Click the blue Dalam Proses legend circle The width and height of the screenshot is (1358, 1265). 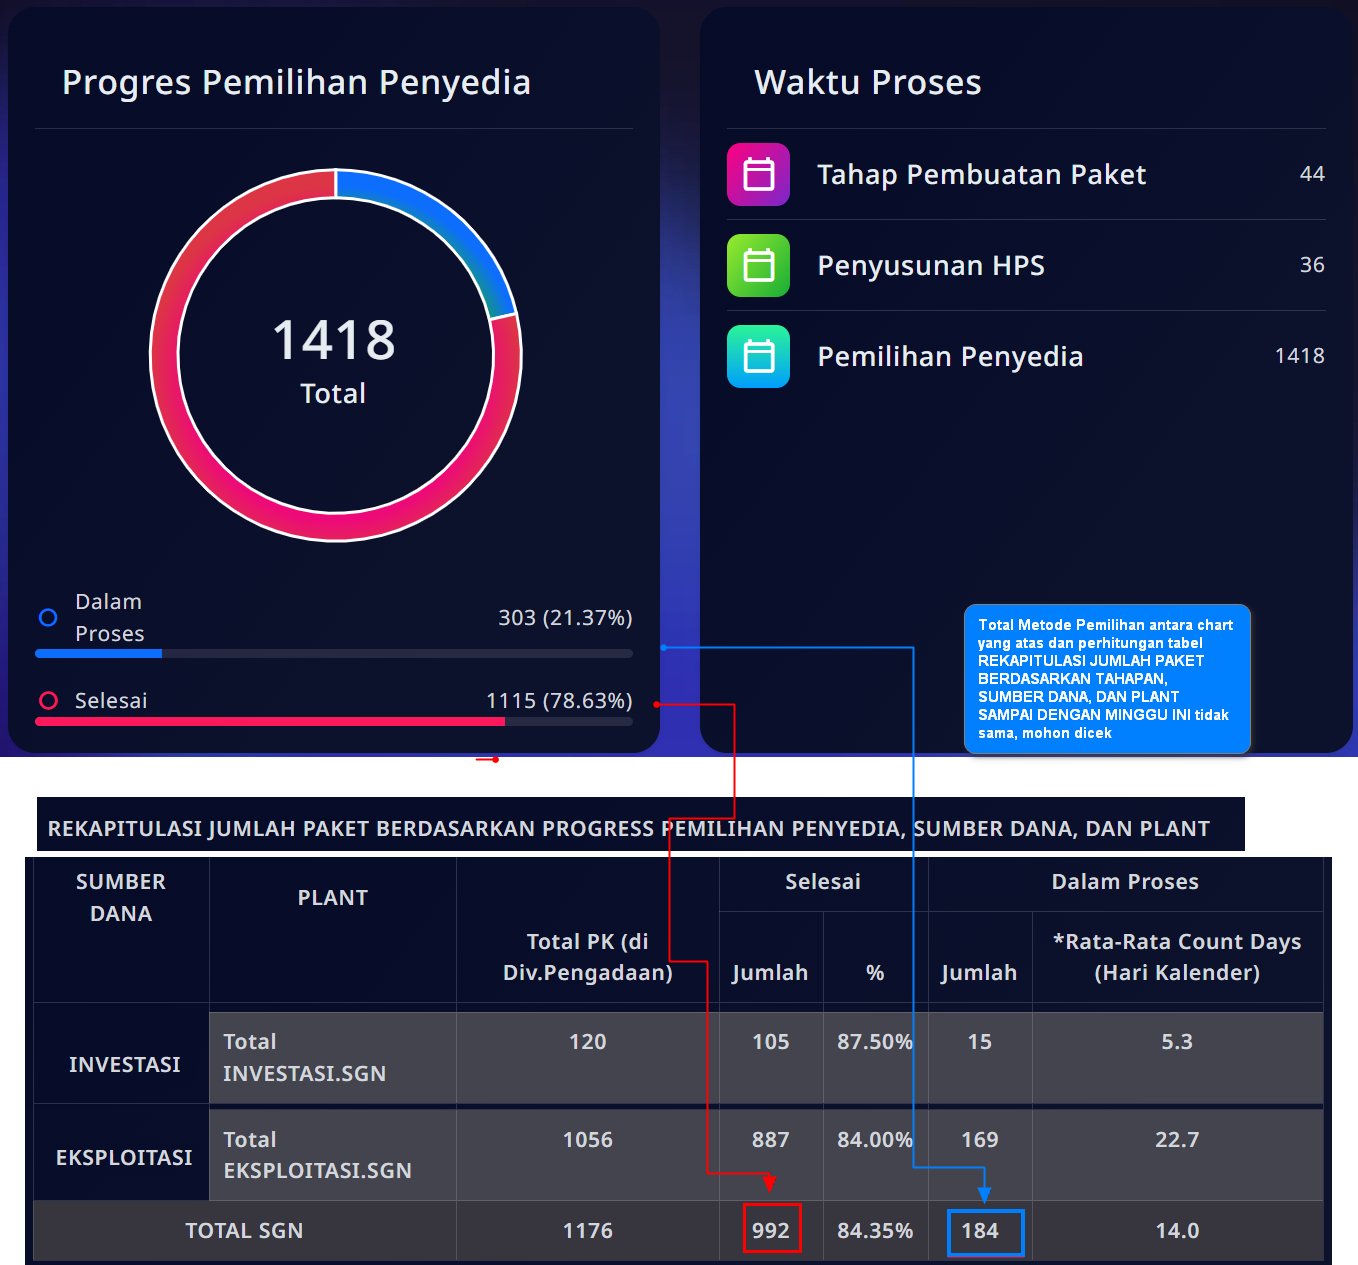coord(48,618)
